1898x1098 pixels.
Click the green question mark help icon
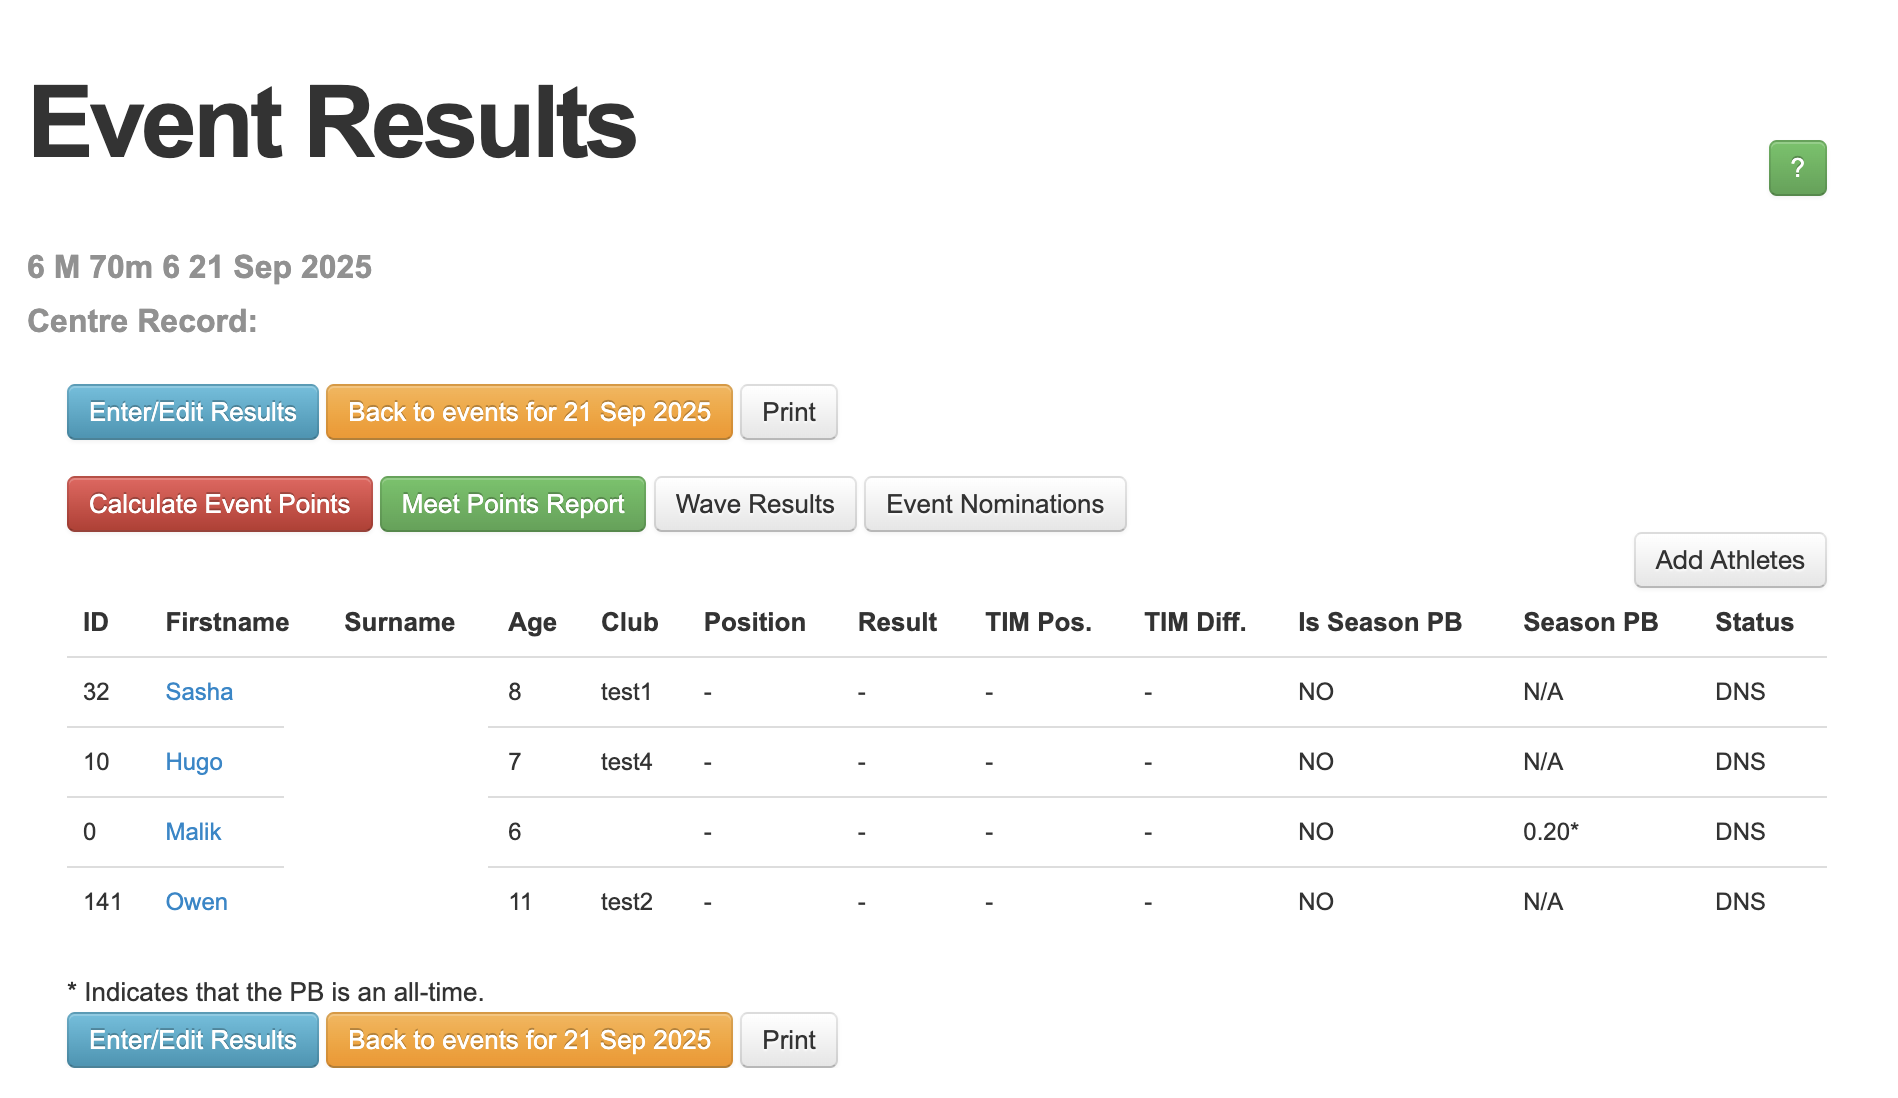1797,168
